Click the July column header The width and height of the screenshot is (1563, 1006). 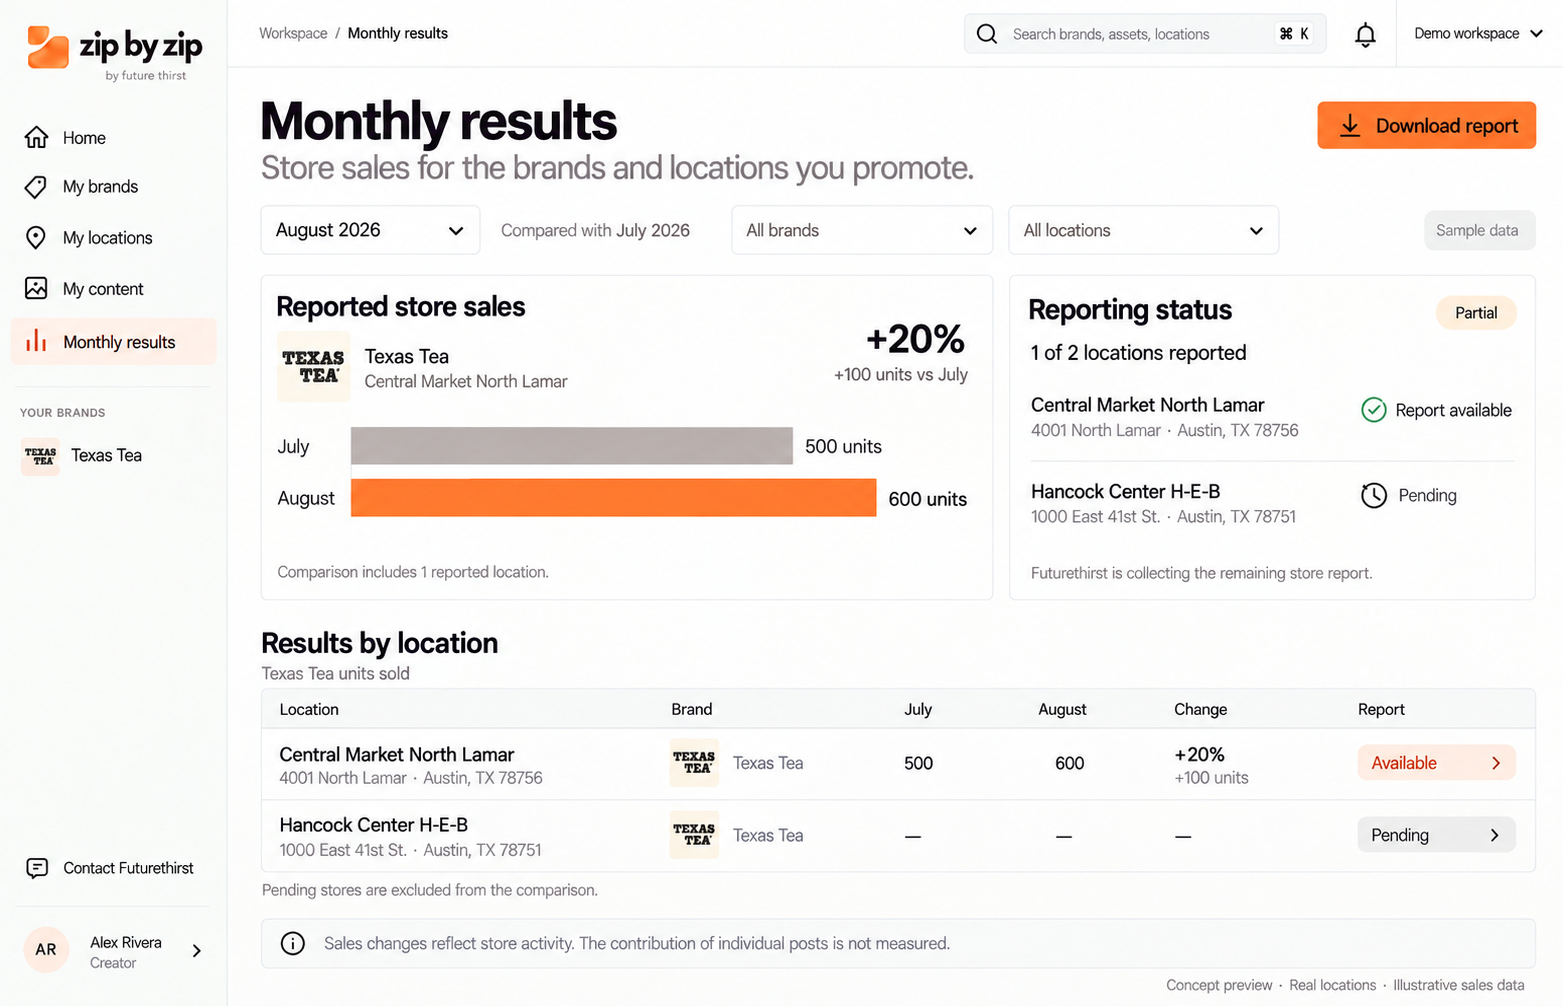click(918, 709)
